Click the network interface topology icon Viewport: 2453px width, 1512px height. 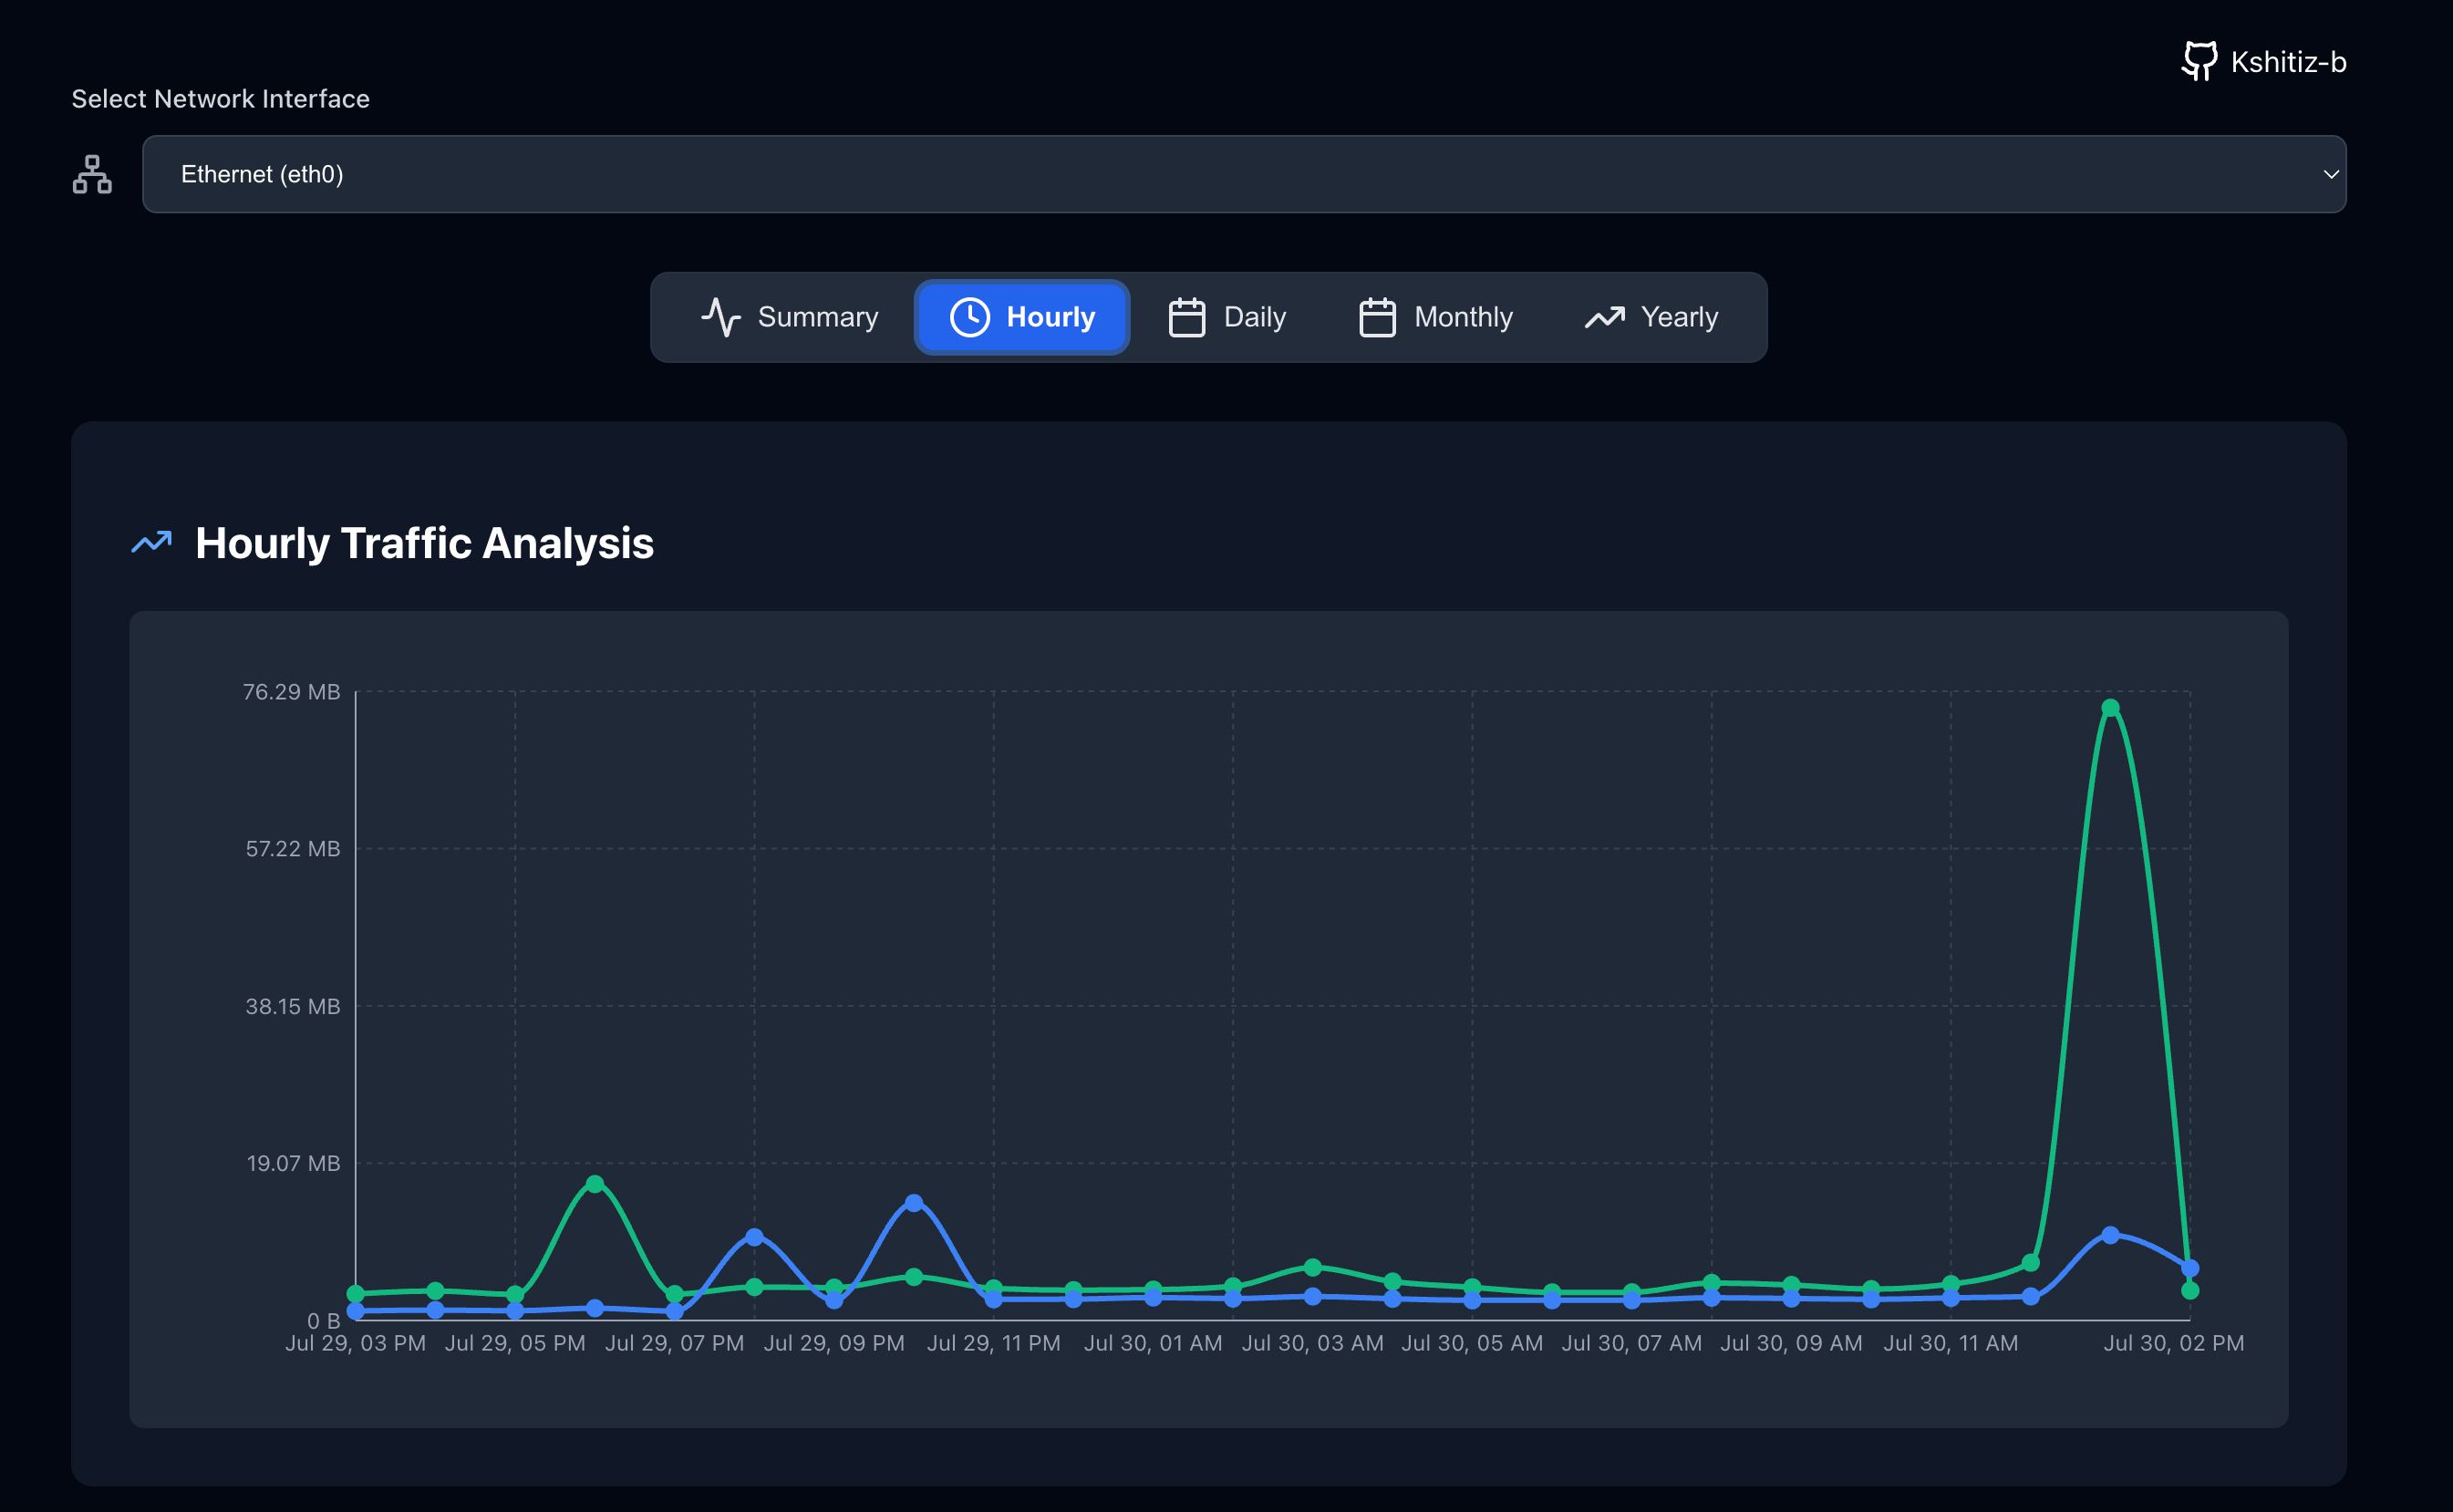click(92, 174)
